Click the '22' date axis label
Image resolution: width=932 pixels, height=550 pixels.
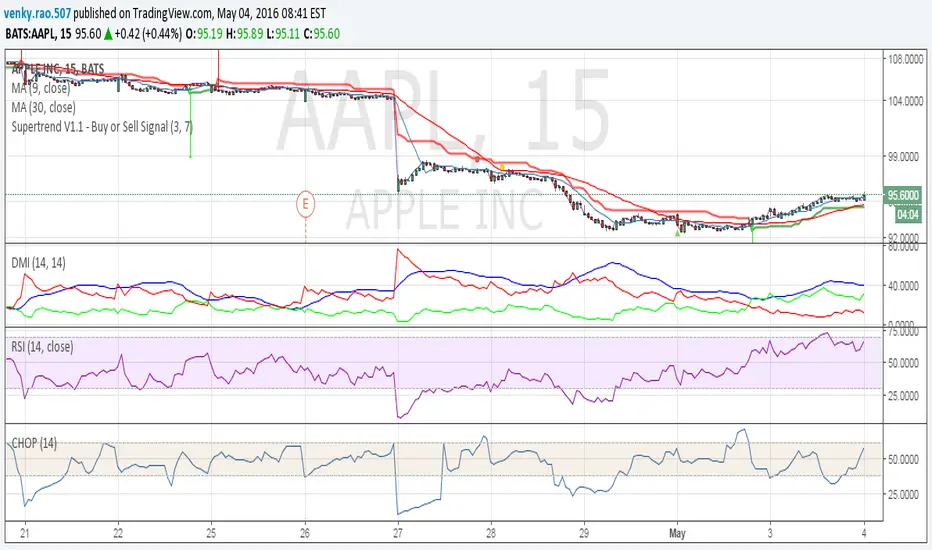click(x=118, y=533)
